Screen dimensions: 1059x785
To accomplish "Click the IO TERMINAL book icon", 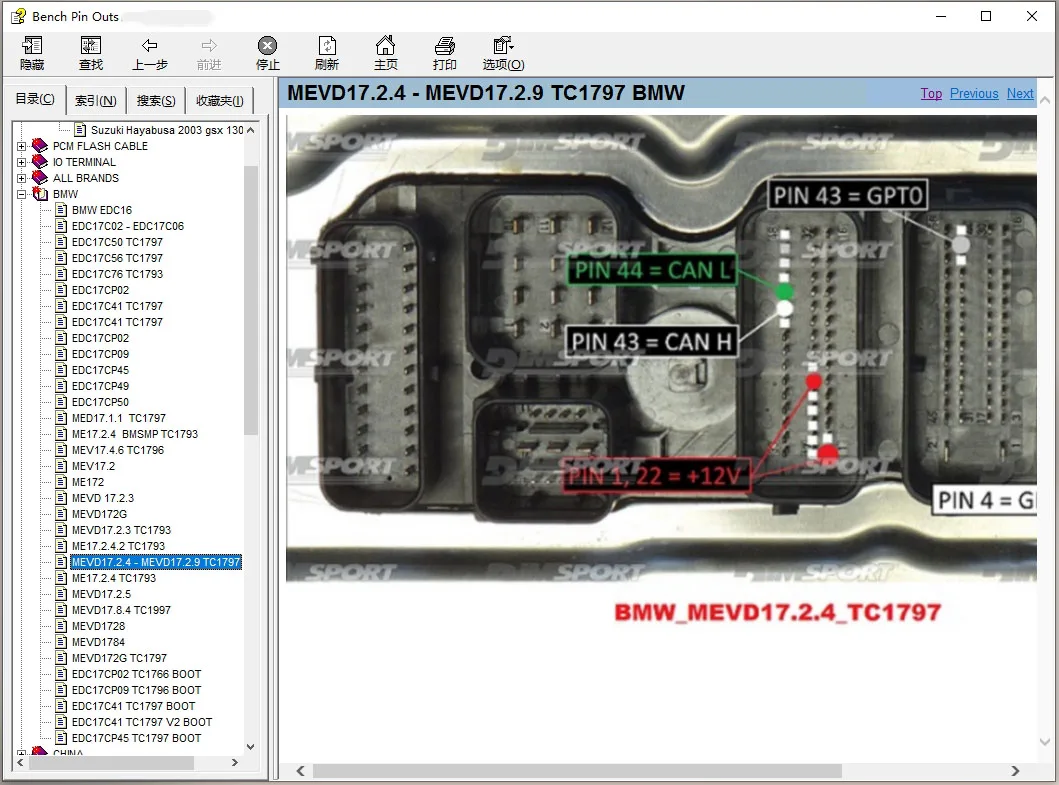I will pyautogui.click(x=40, y=162).
